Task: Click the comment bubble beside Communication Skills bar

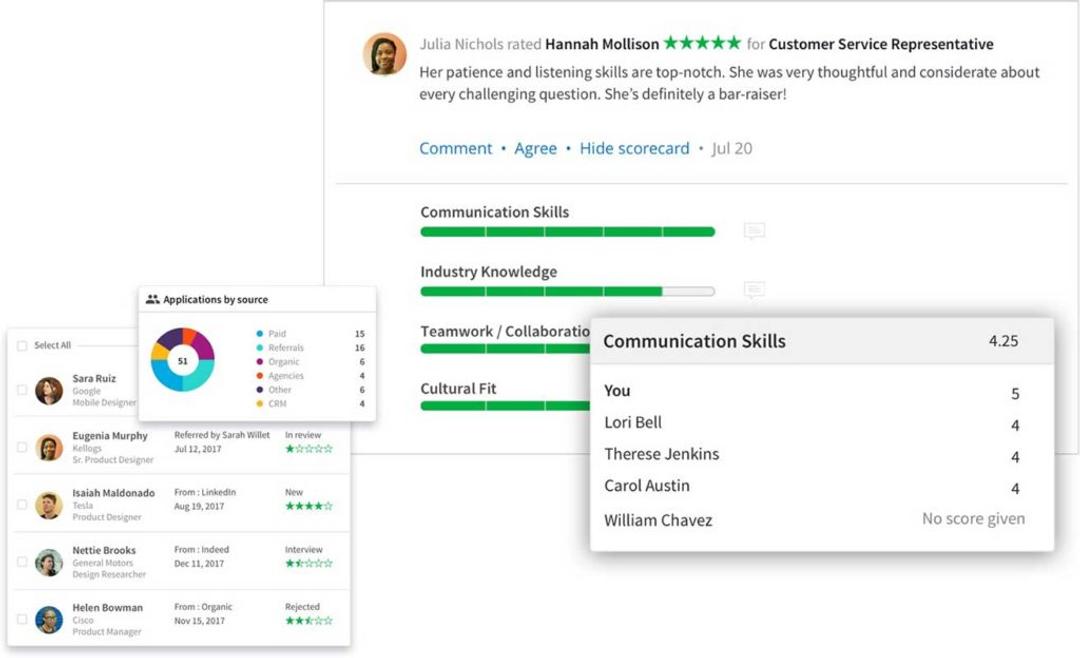Action: [x=754, y=229]
